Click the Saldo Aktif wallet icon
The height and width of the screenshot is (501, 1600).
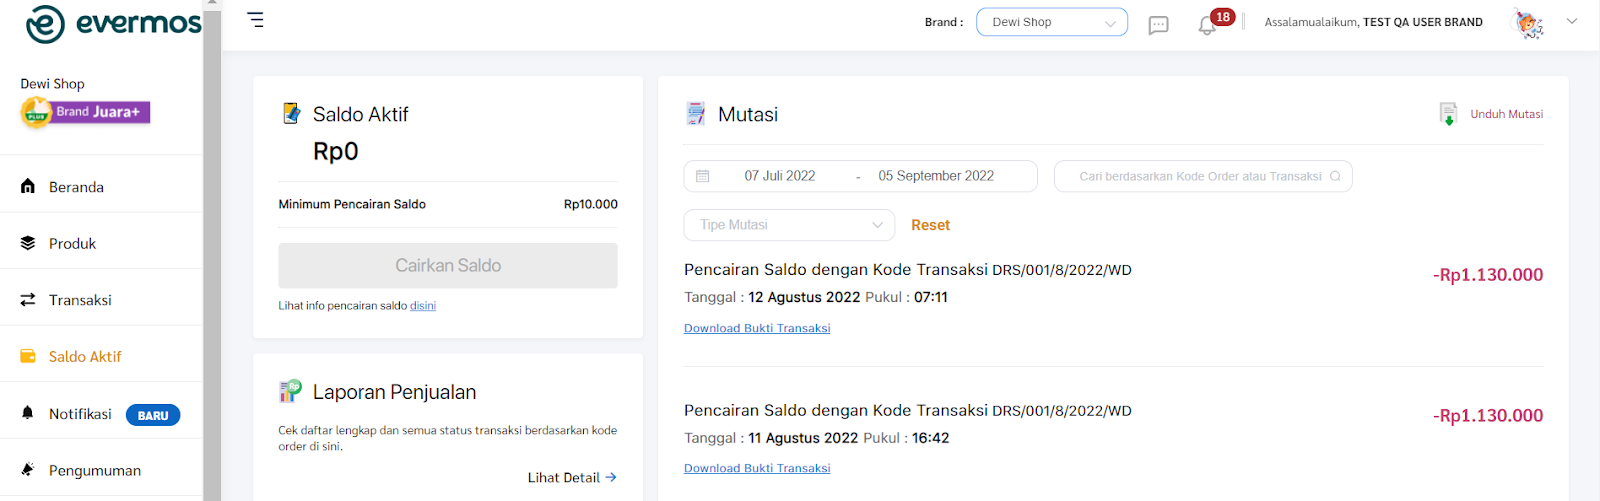click(x=28, y=356)
